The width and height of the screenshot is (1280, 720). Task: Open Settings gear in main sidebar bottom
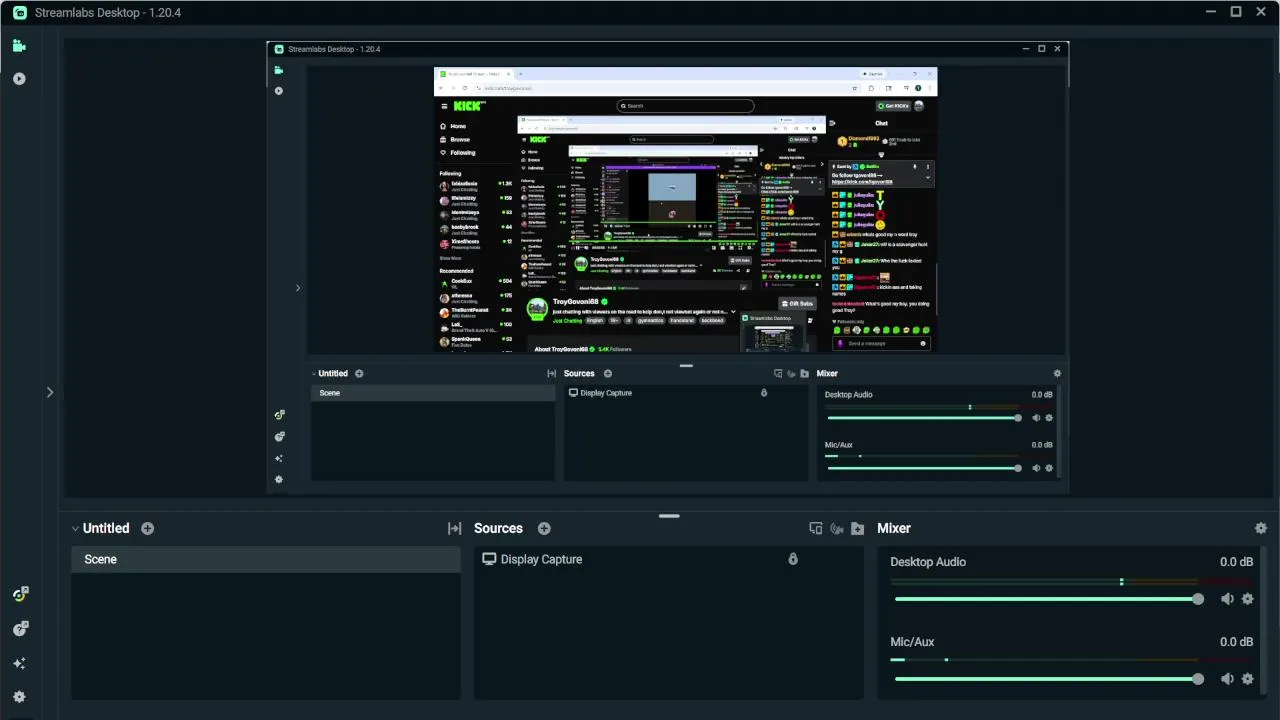pyautogui.click(x=19, y=697)
